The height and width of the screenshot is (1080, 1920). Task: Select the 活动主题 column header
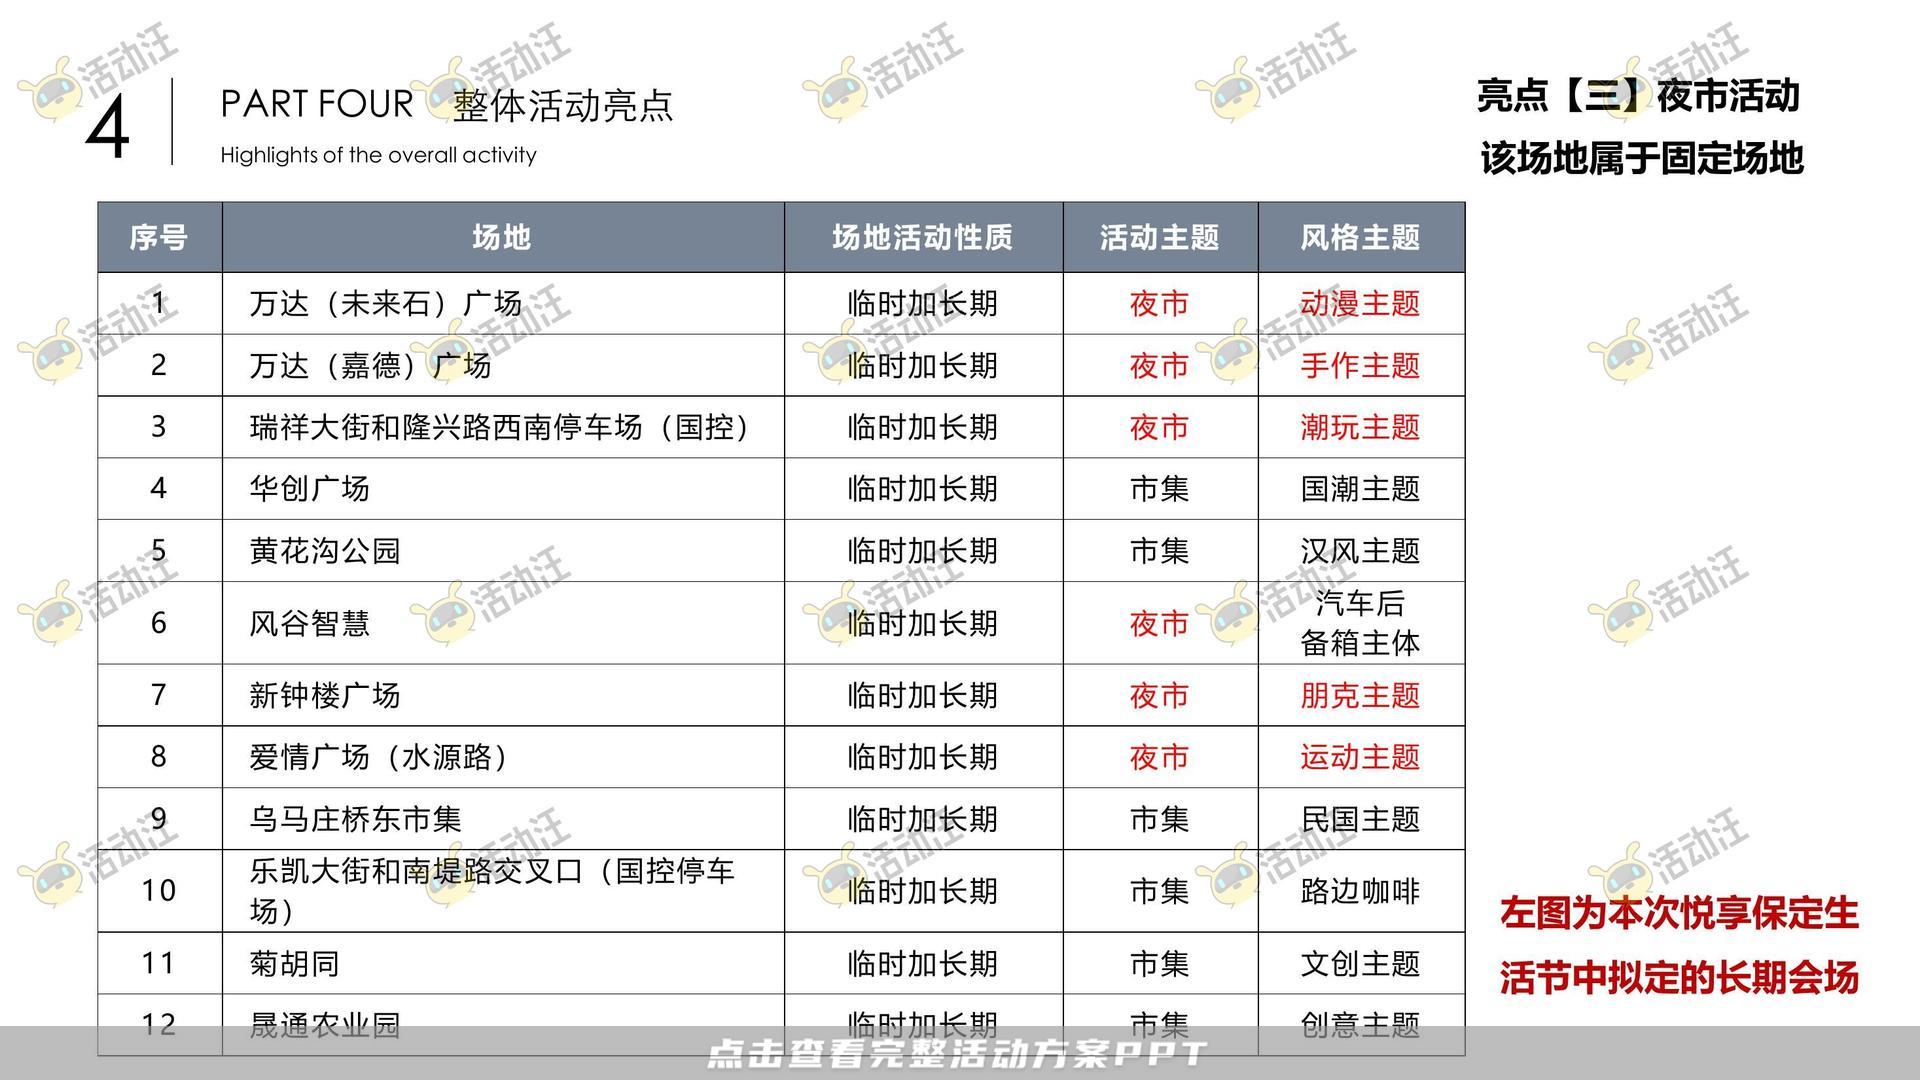[x=1159, y=237]
